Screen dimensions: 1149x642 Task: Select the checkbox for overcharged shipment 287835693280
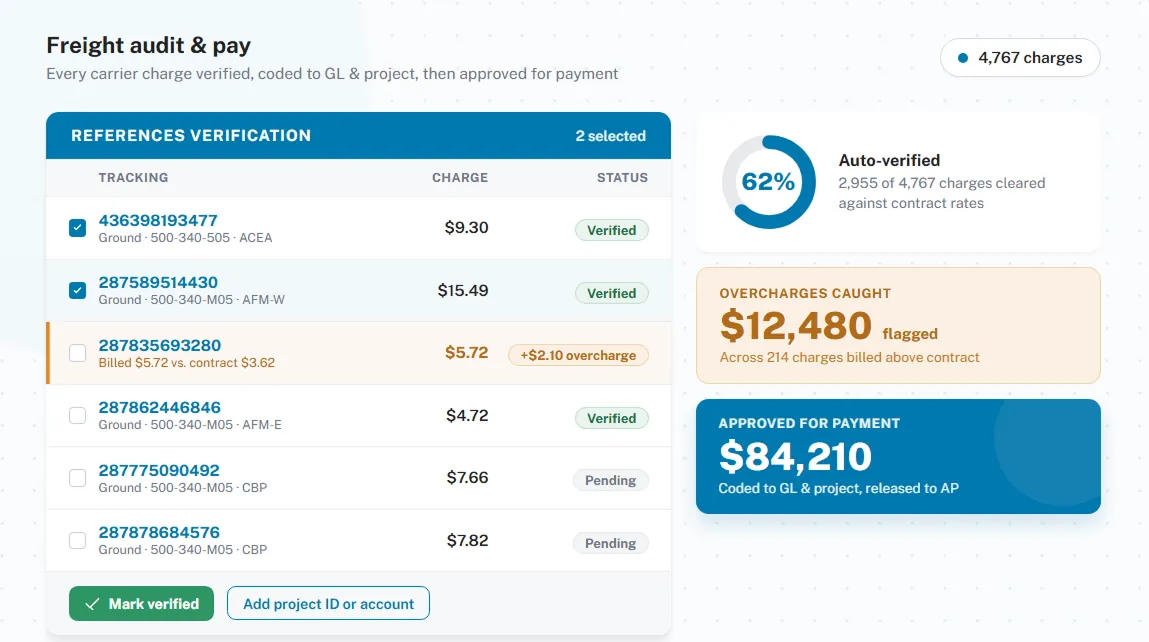[x=77, y=353]
